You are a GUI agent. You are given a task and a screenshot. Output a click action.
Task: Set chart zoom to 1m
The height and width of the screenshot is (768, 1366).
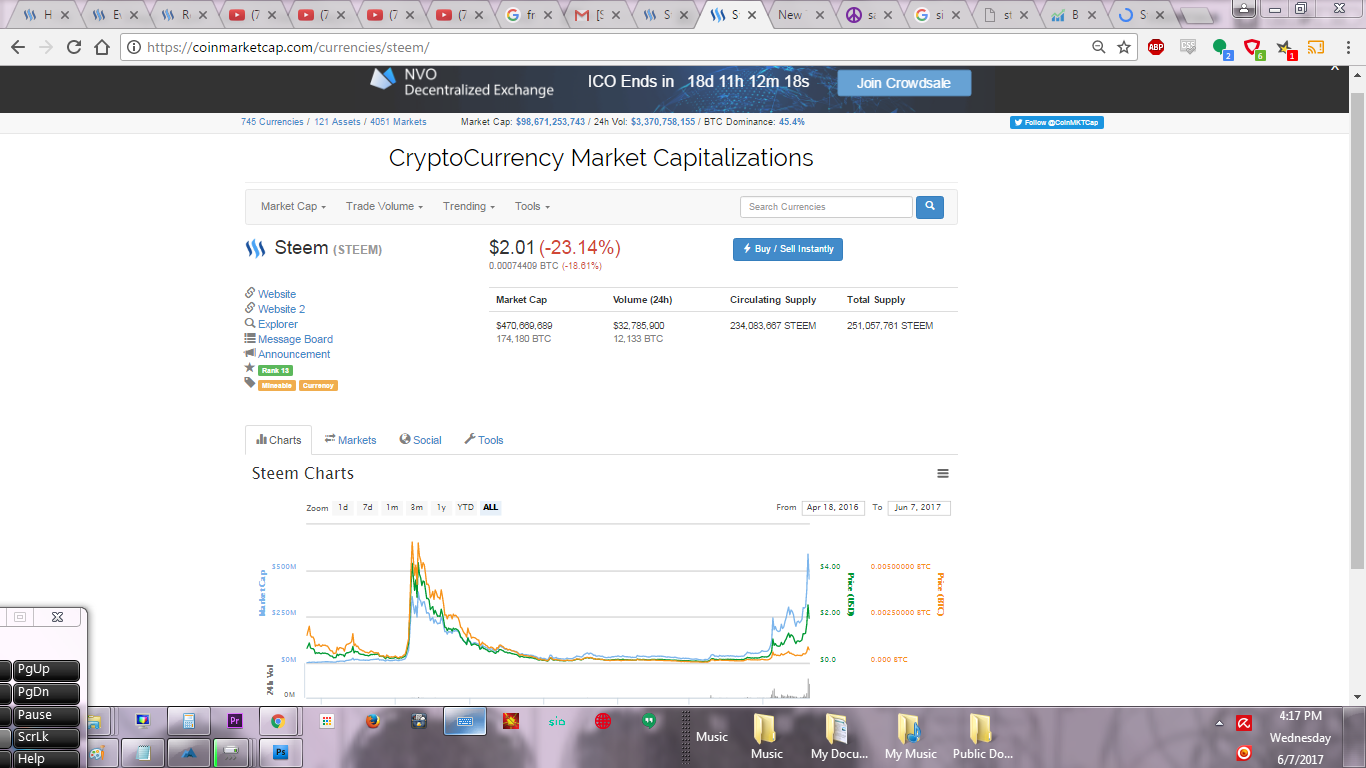[392, 508]
